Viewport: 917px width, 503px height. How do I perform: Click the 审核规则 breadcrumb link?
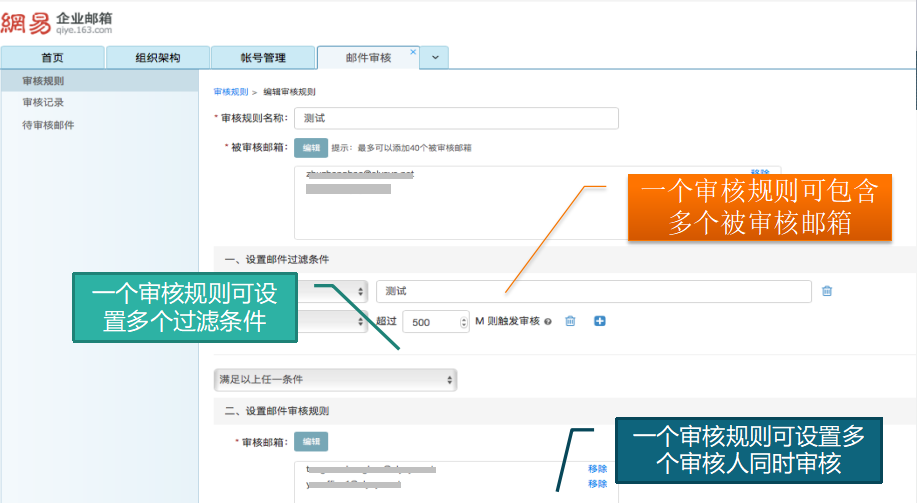tap(231, 91)
